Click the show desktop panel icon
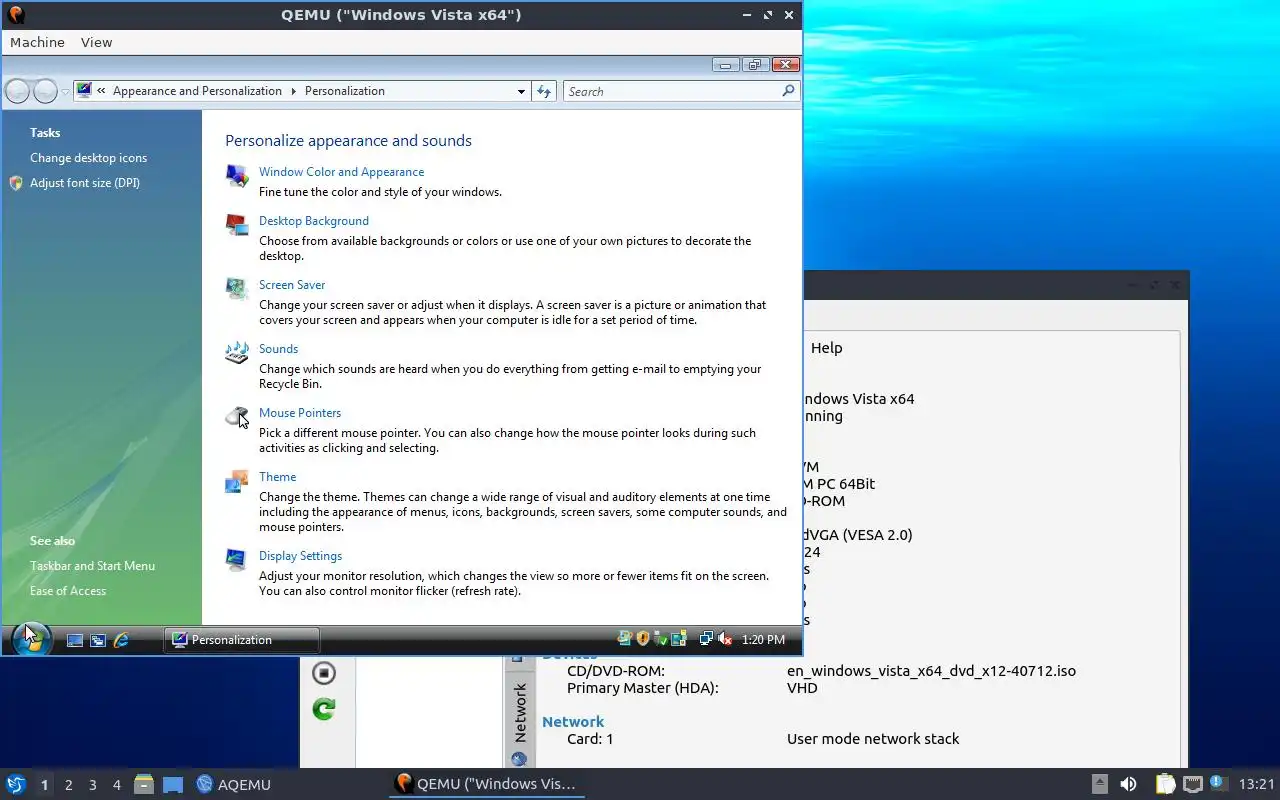1280x800 pixels. pos(173,784)
